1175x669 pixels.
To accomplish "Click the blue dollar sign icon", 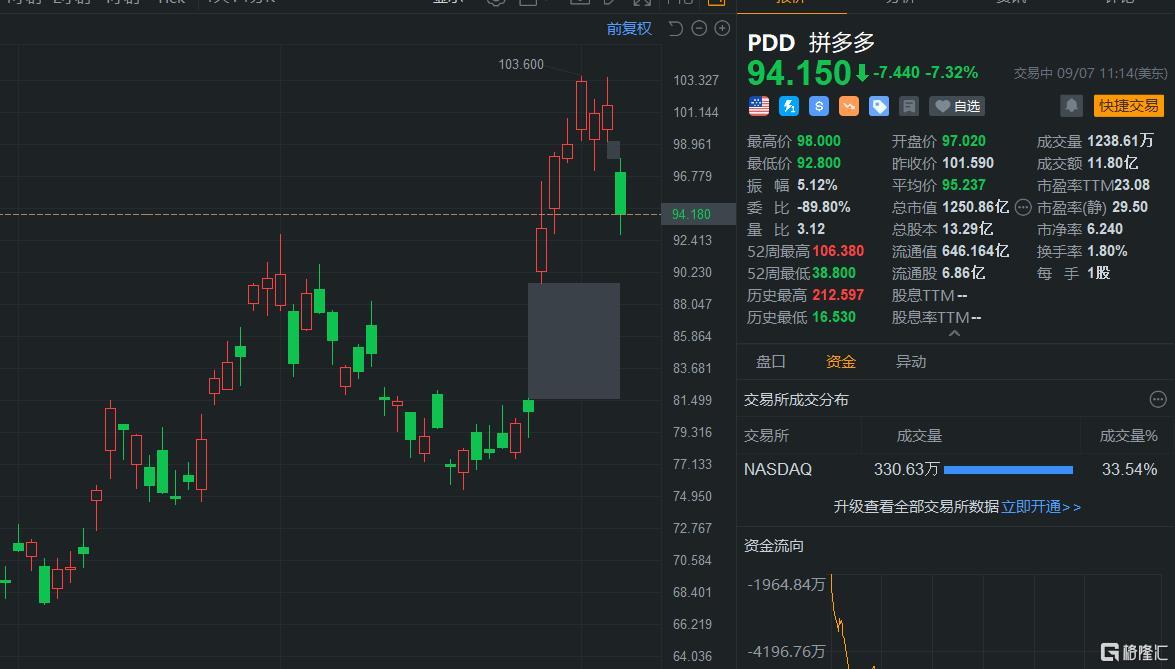I will pos(818,106).
